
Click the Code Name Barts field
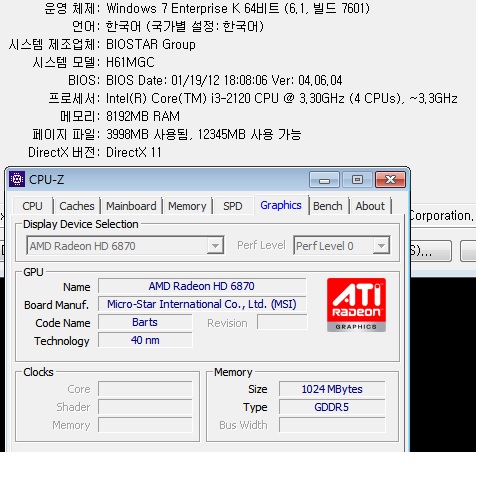pyautogui.click(x=145, y=322)
